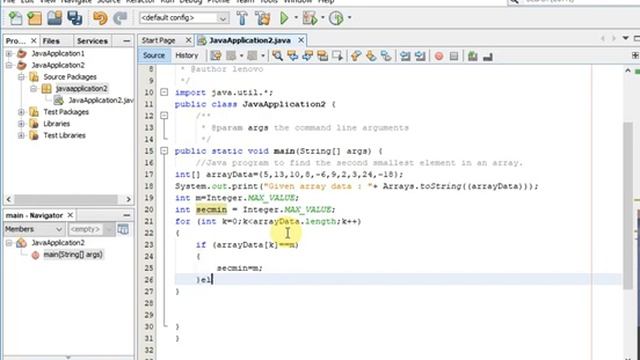Click the Debug Project icon

click(x=310, y=18)
